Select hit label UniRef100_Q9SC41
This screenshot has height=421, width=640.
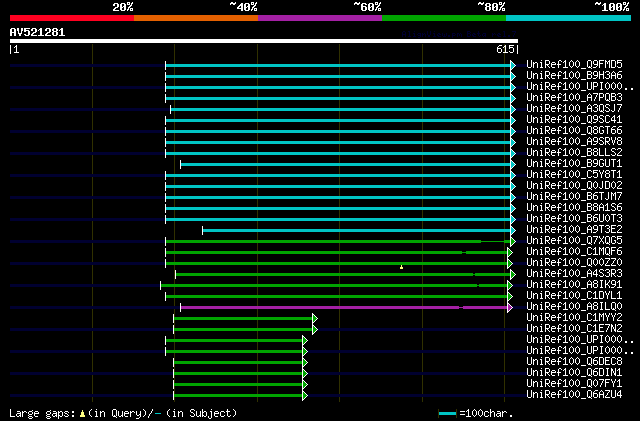coord(574,120)
